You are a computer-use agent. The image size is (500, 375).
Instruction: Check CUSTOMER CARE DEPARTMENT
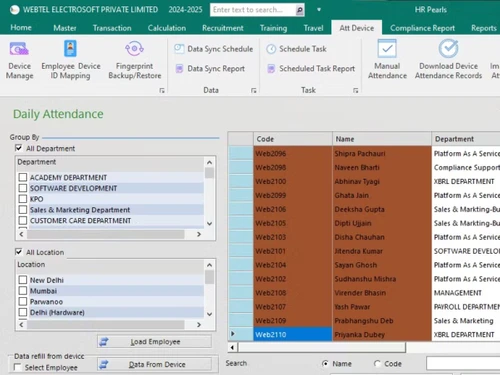pyautogui.click(x=23, y=220)
